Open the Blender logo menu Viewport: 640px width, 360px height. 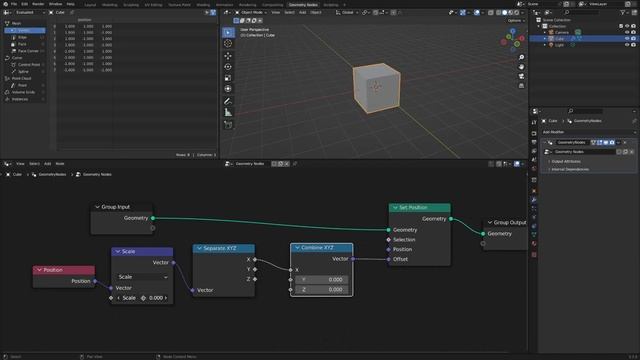5,4
